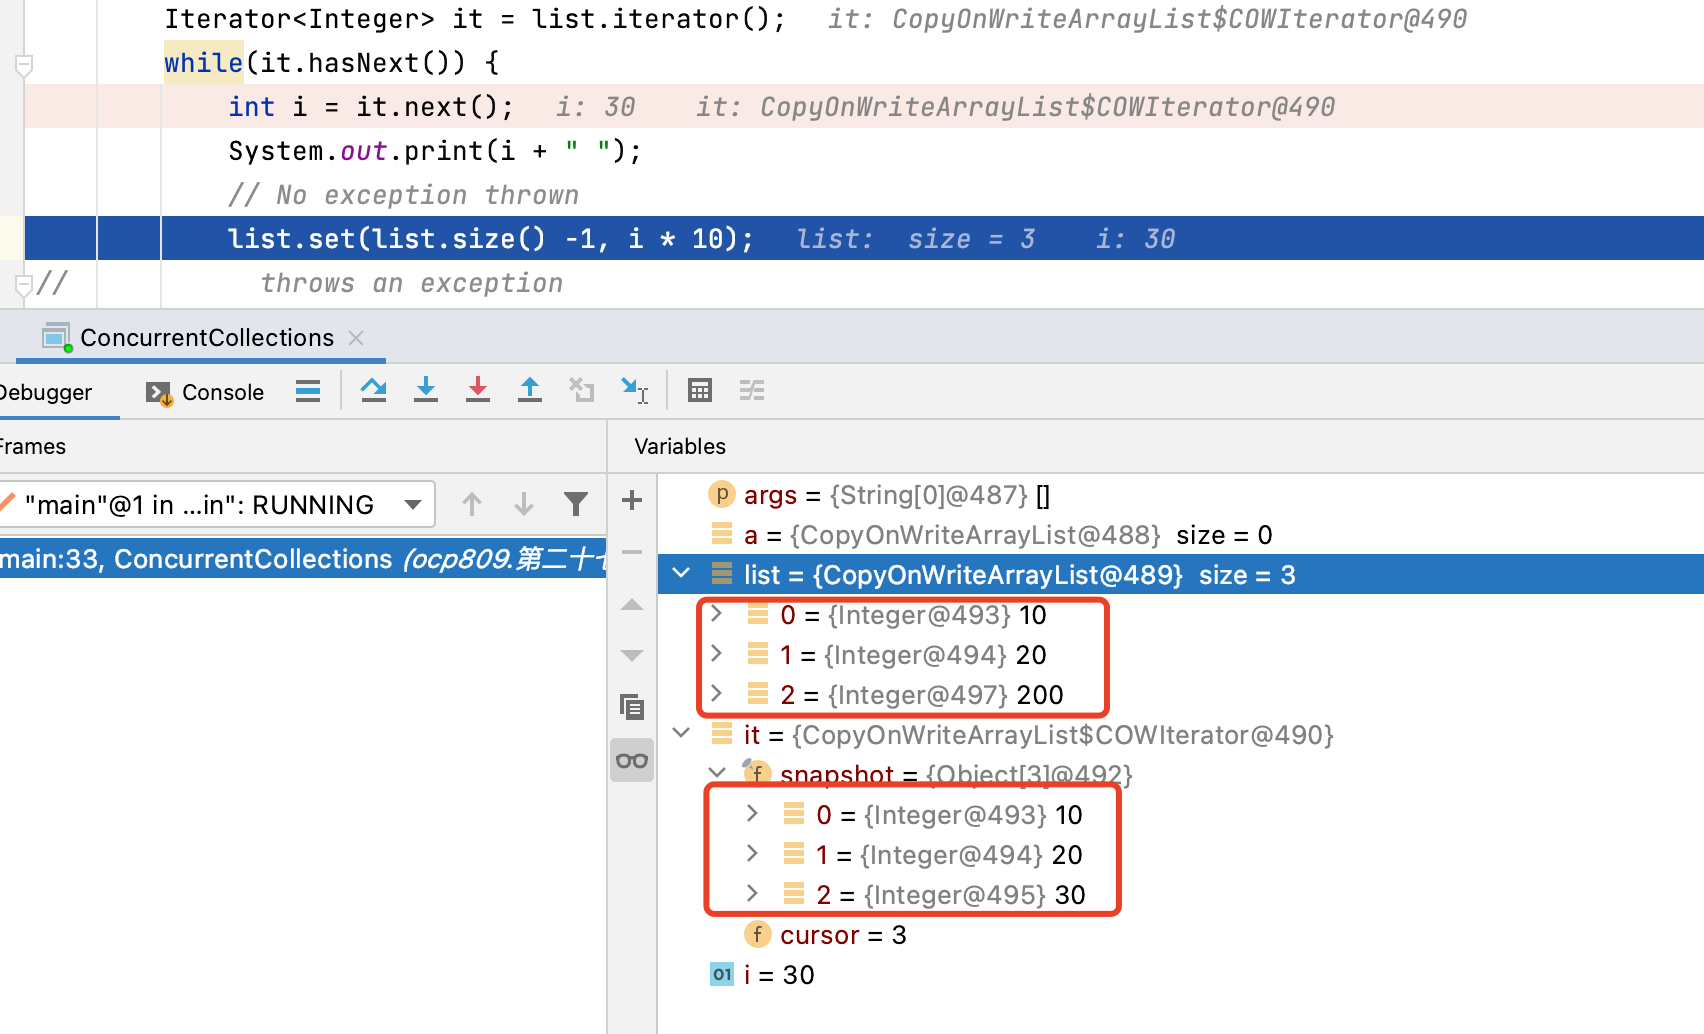
Task: Click the Step Over debugger icon
Action: click(x=374, y=390)
